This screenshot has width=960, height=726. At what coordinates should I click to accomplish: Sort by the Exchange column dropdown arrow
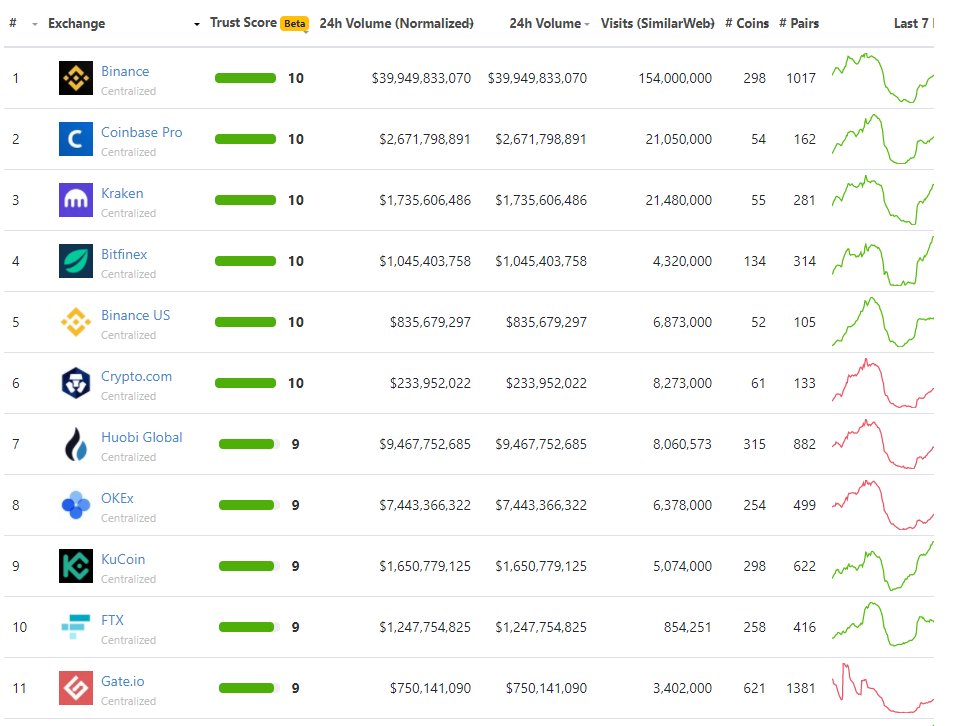coord(196,24)
